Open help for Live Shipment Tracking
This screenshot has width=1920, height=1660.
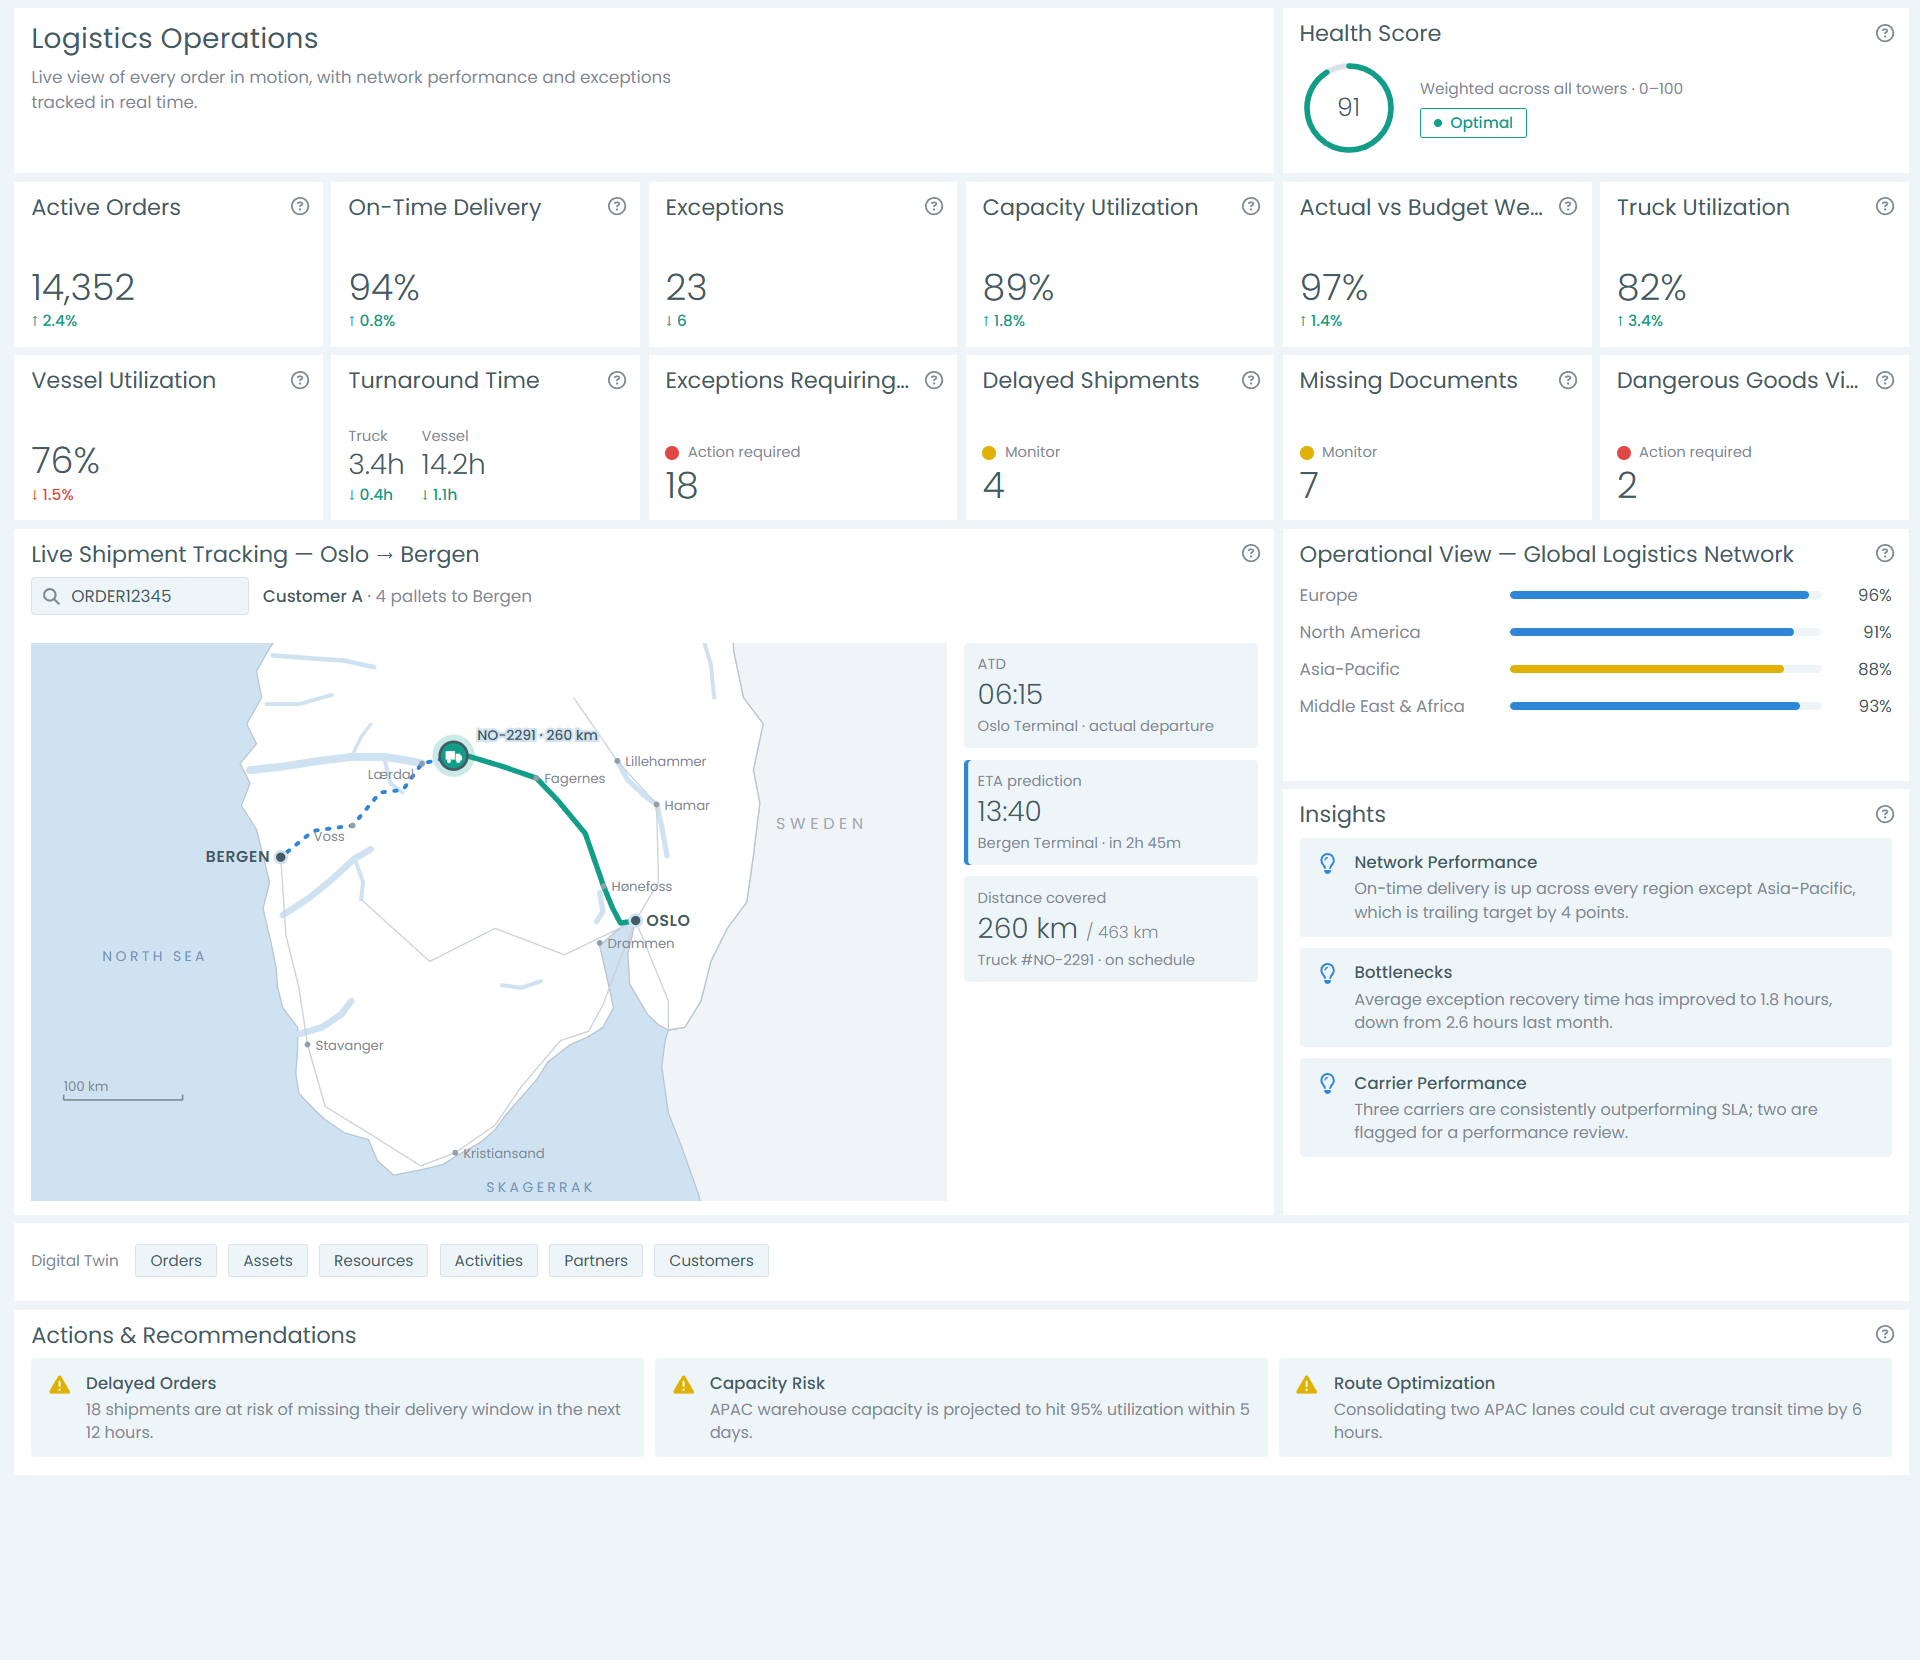(x=1251, y=553)
